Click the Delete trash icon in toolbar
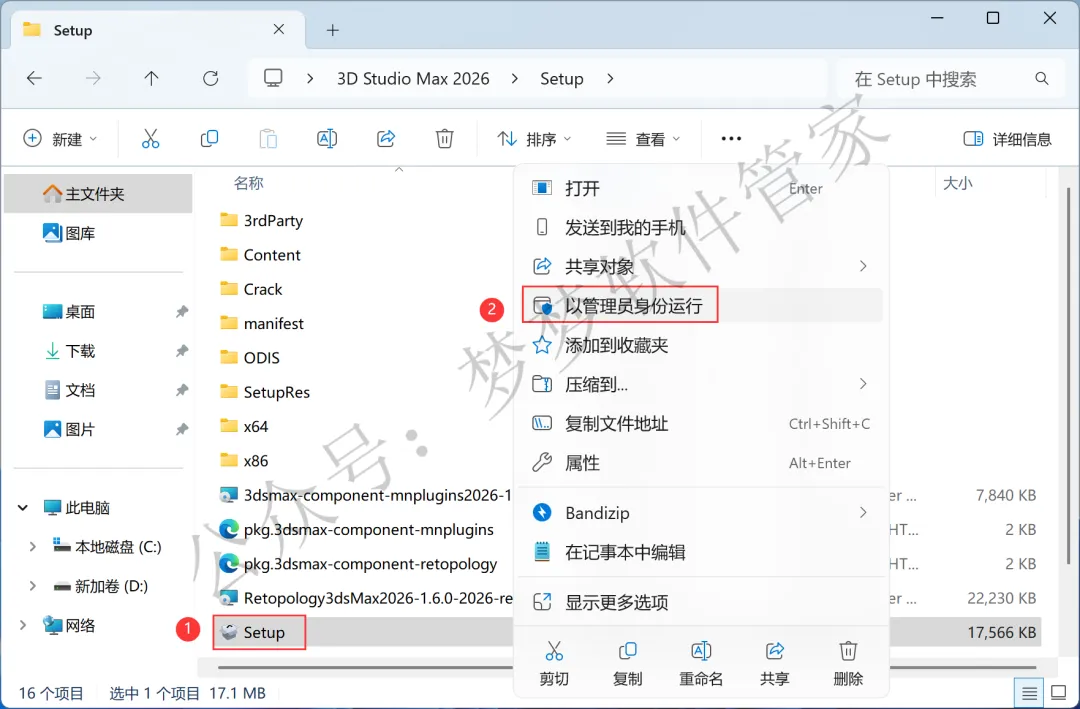 (444, 138)
